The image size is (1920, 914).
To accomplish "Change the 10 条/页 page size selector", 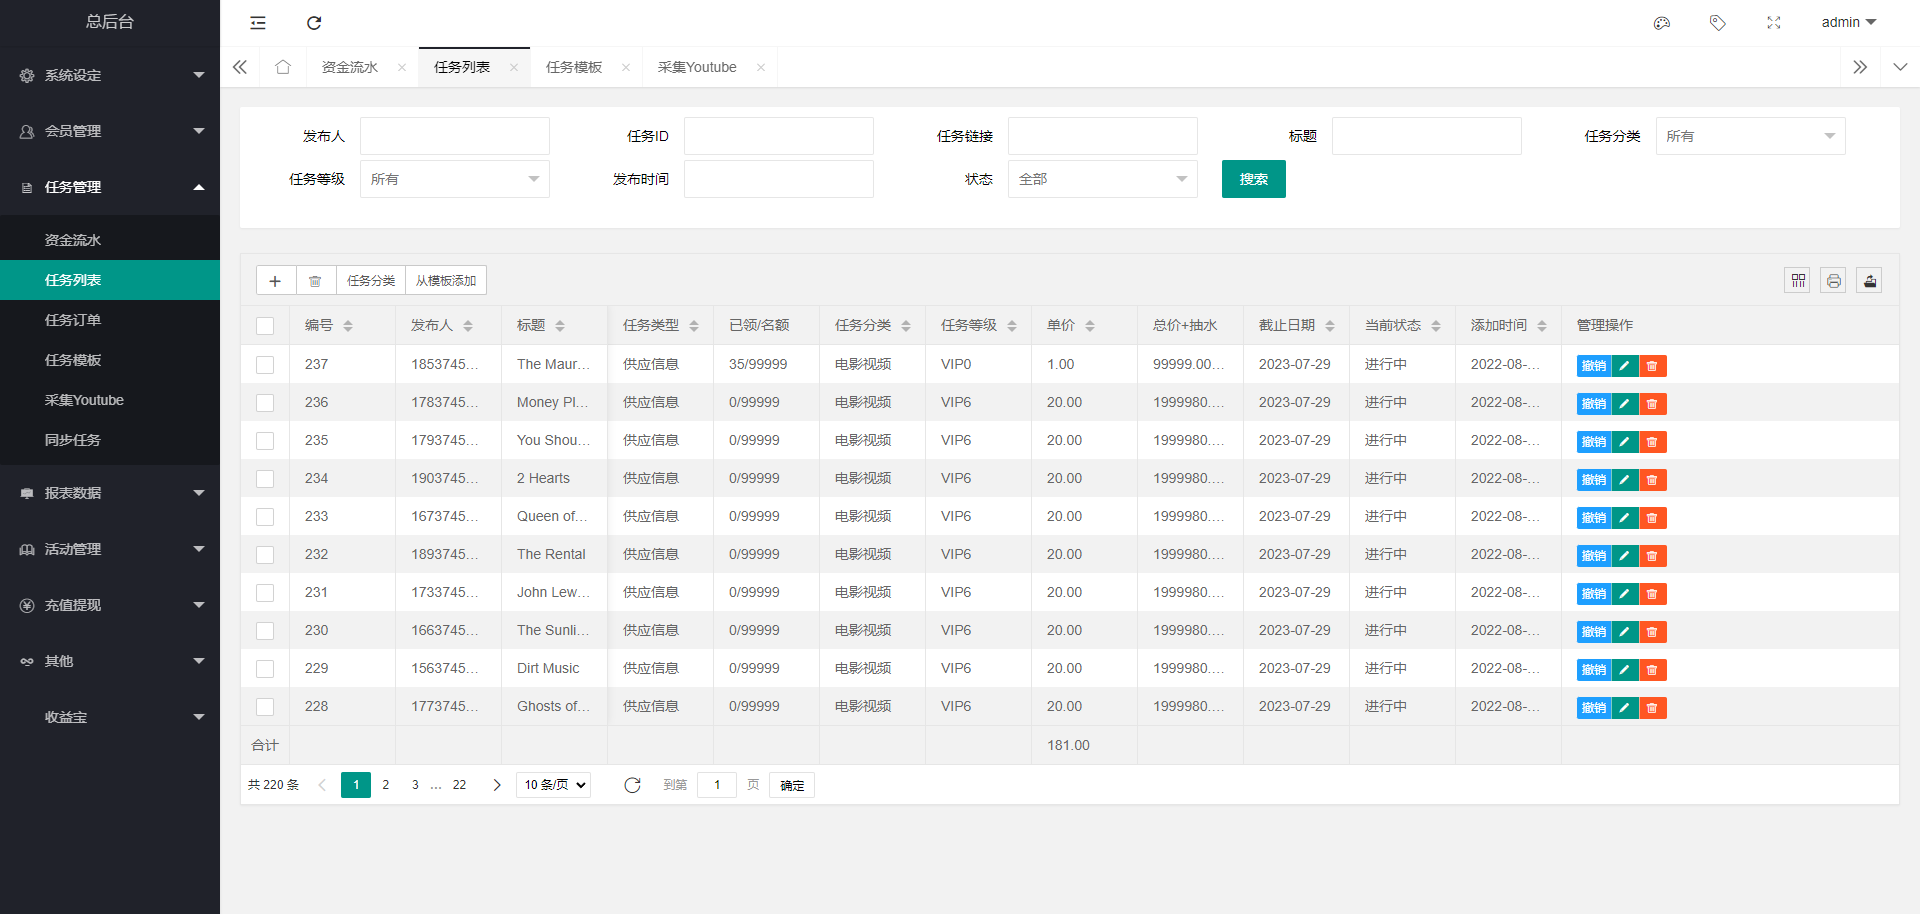I will coord(554,785).
